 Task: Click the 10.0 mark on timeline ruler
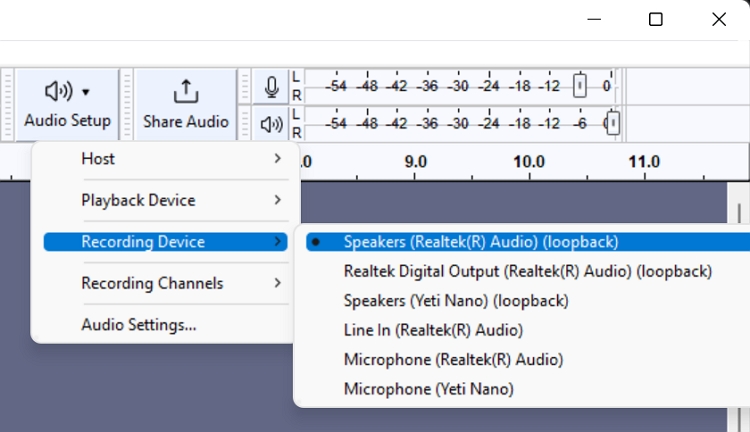(528, 162)
